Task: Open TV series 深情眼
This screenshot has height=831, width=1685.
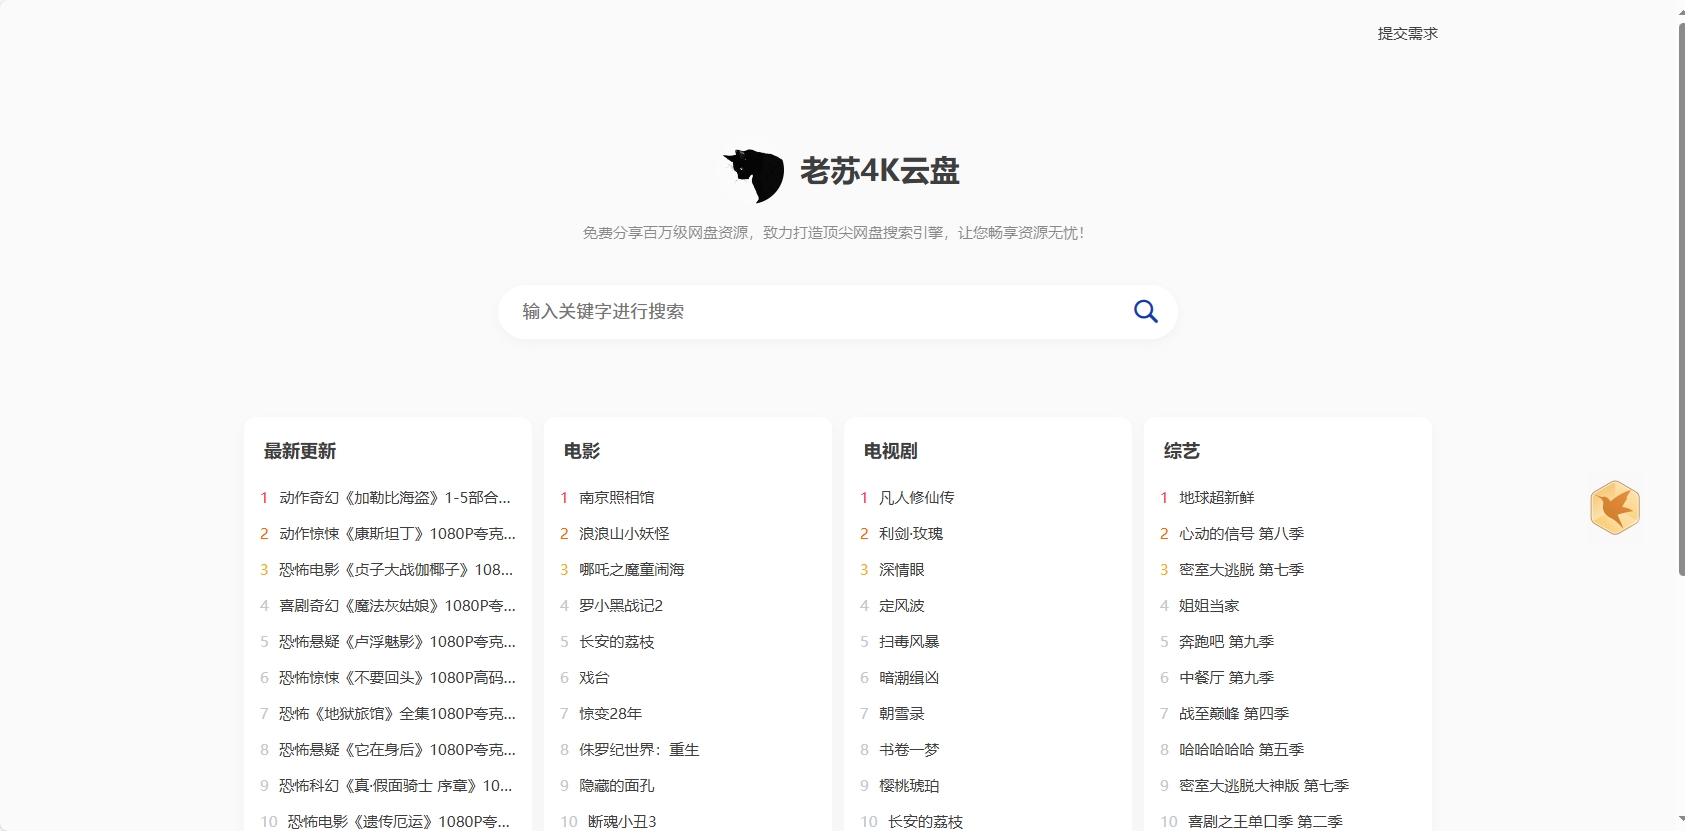Action: (x=902, y=569)
